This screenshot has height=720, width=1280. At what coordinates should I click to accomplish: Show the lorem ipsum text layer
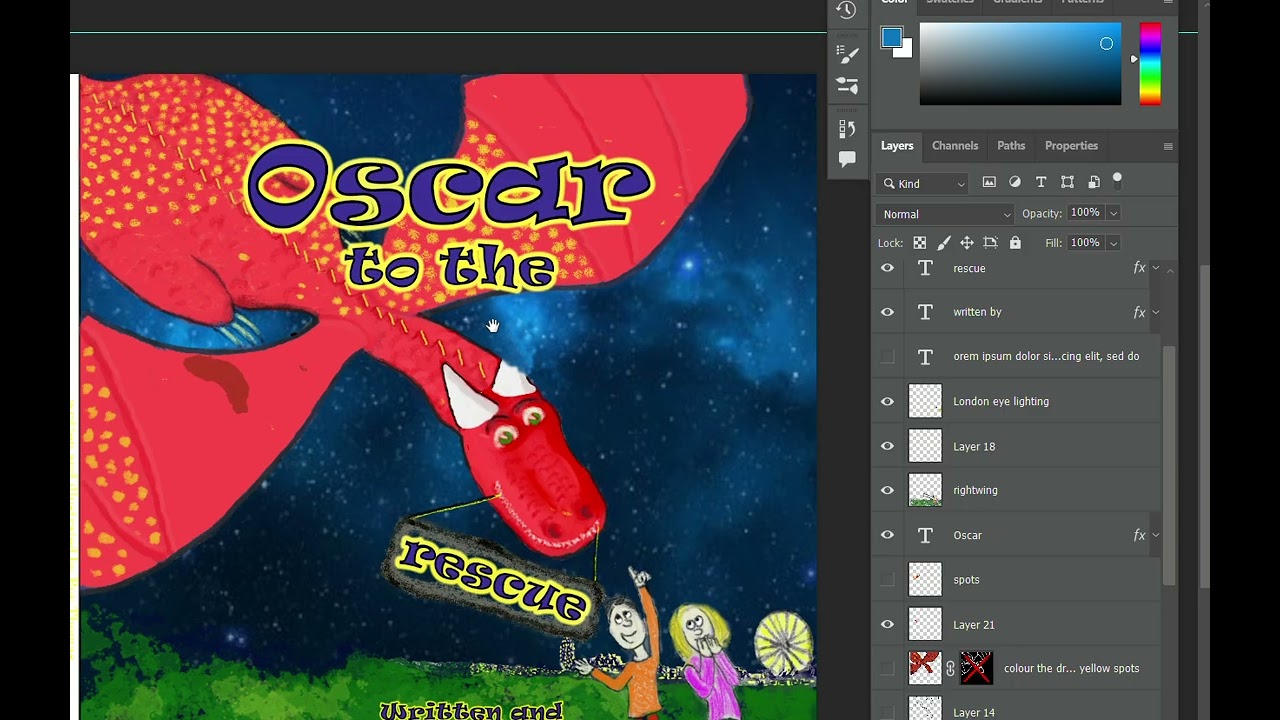[887, 356]
